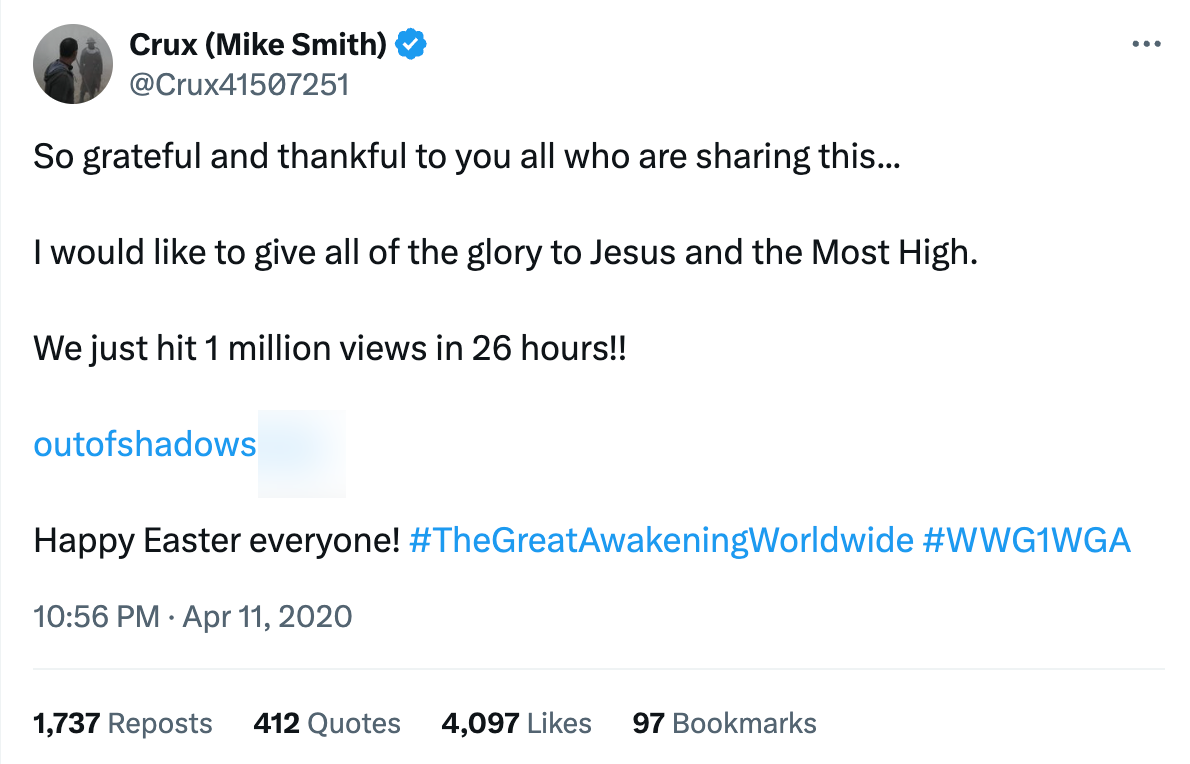1190x764 pixels.
Task: Click the #WWG1WGA hashtag
Action: pos(1032,540)
